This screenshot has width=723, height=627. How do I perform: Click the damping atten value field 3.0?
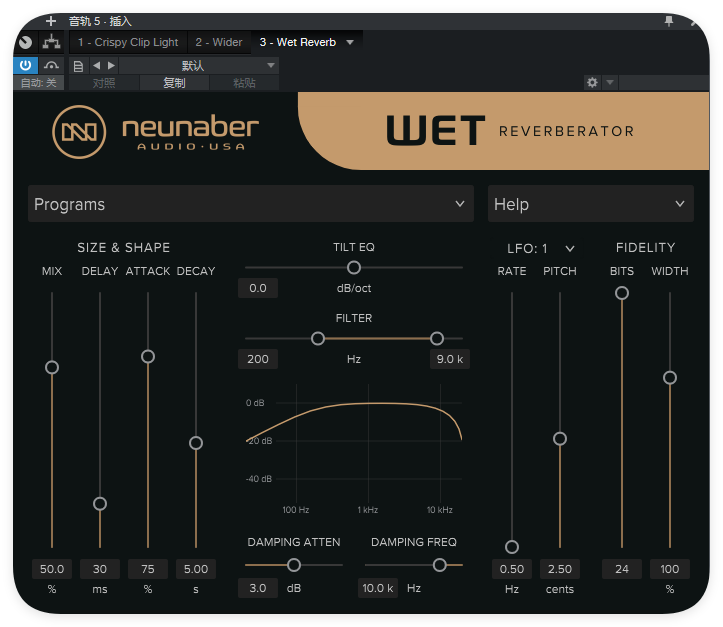point(258,588)
